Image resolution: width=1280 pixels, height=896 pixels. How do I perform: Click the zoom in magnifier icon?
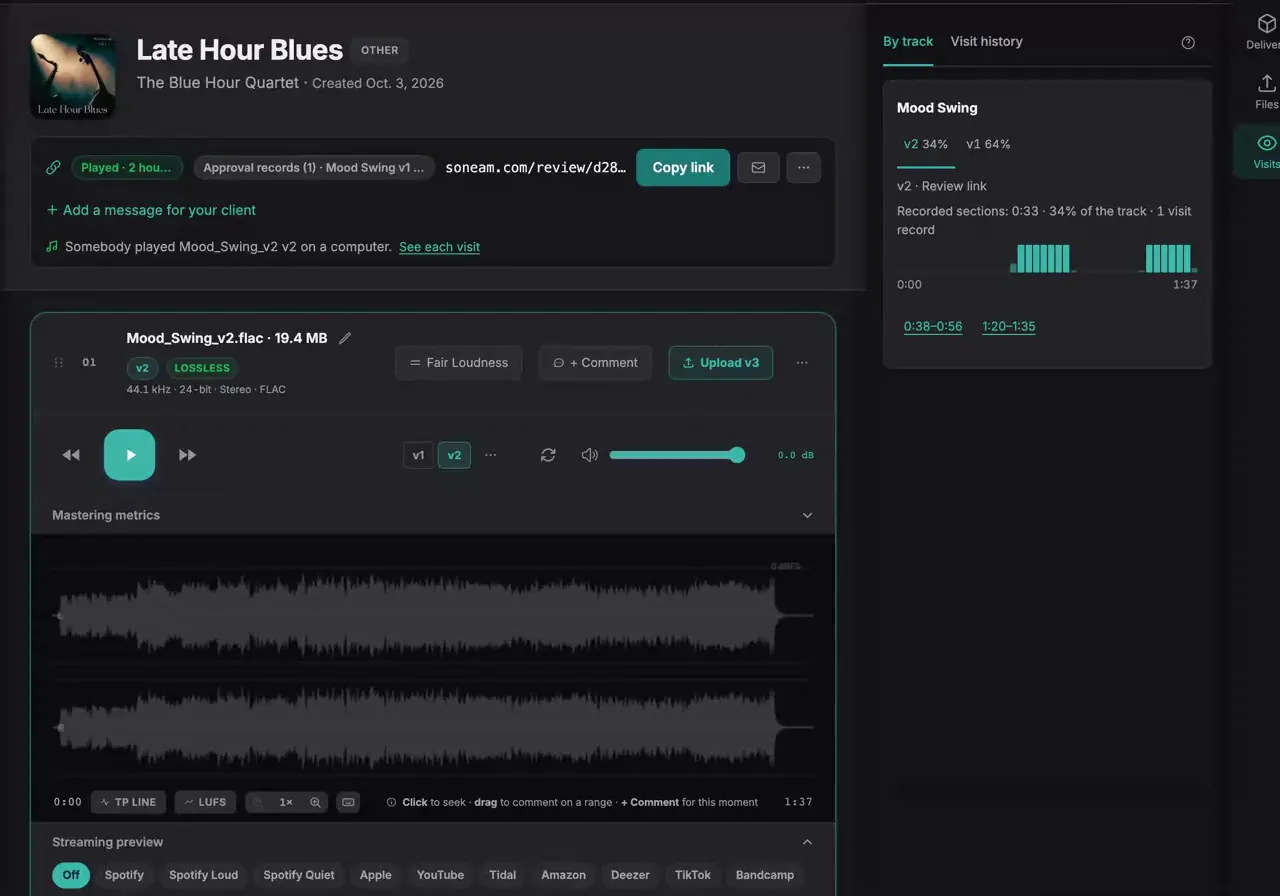point(315,802)
